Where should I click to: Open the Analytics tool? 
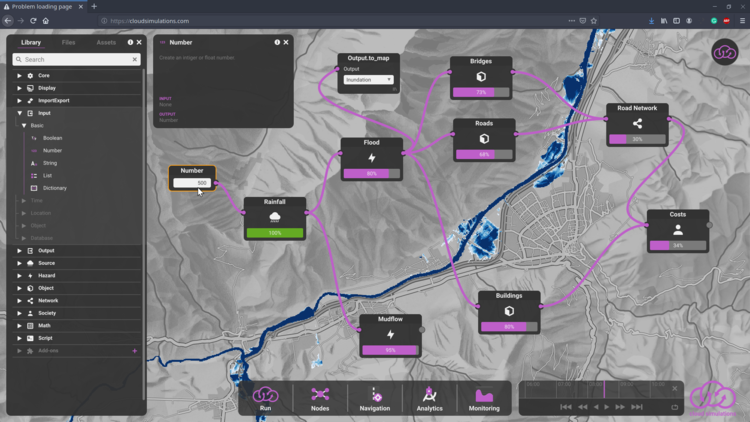pyautogui.click(x=429, y=399)
